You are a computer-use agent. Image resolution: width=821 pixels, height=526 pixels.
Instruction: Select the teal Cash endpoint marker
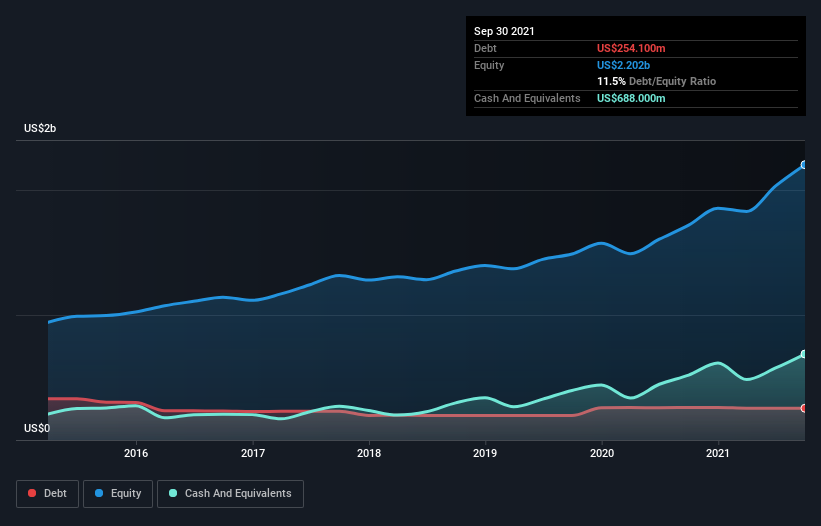(804, 355)
